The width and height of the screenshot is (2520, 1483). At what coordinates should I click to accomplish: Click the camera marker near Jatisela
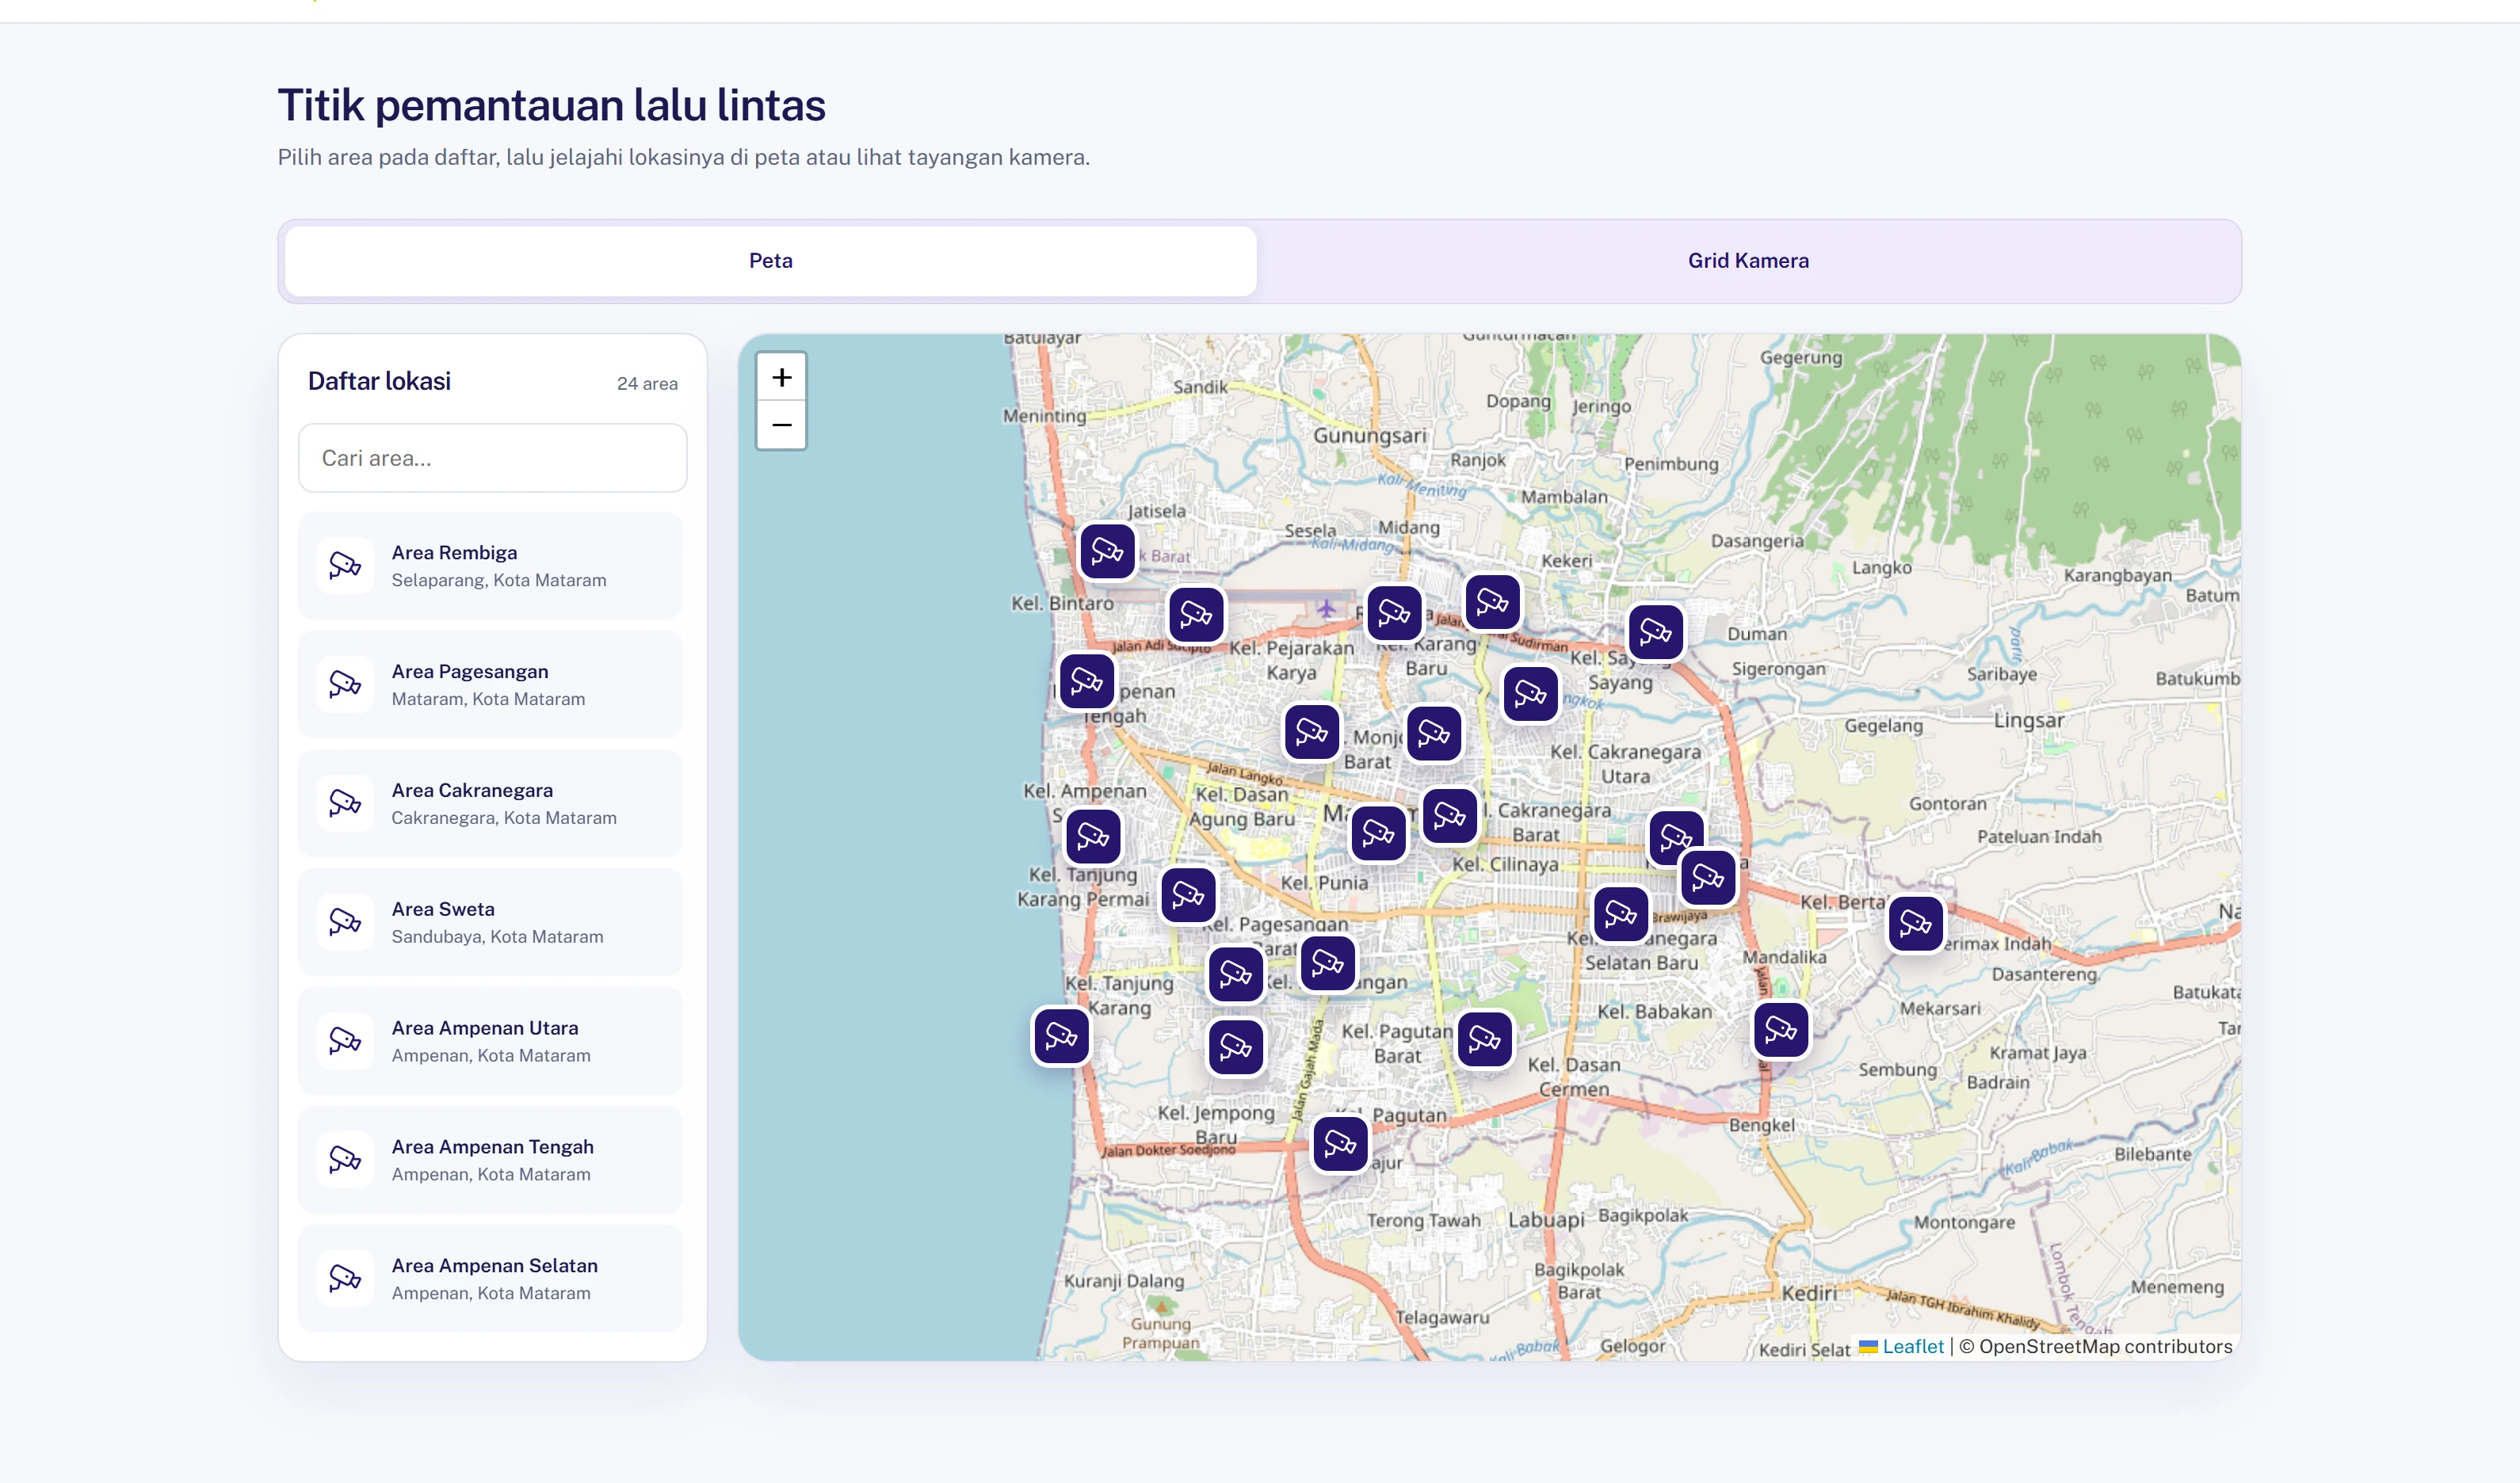(x=1107, y=551)
